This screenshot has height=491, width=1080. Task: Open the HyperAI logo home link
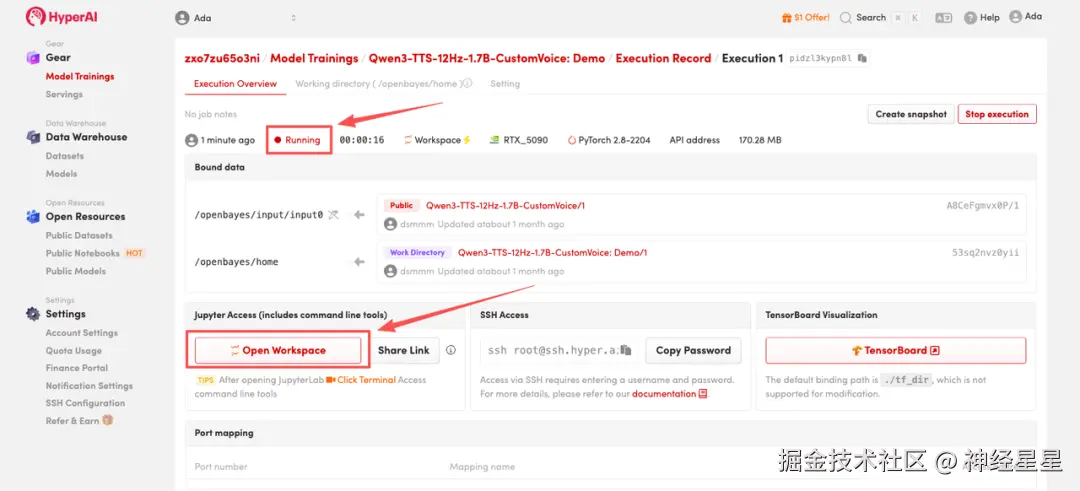coord(62,17)
